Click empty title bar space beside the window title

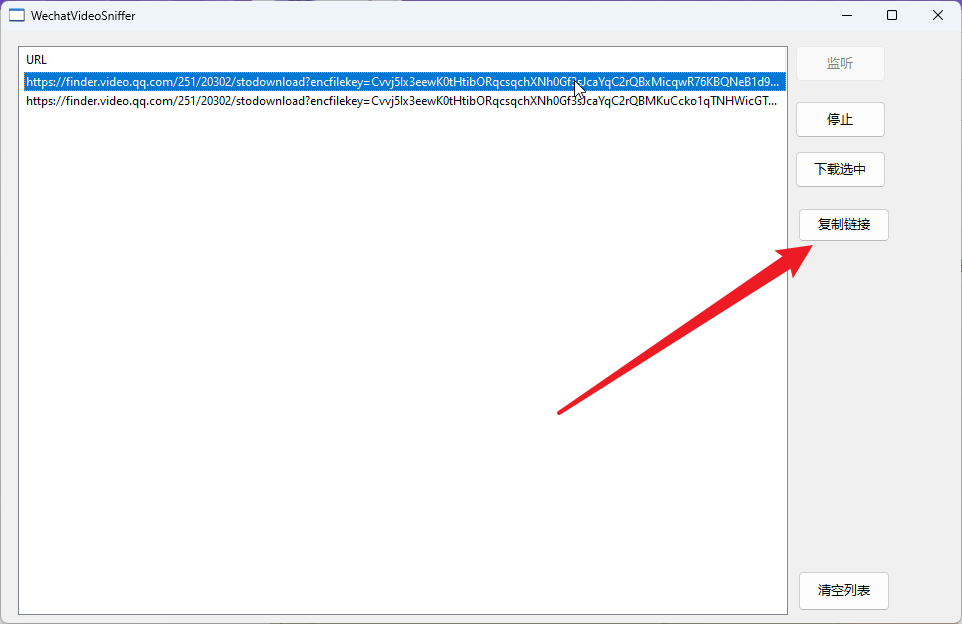point(450,15)
